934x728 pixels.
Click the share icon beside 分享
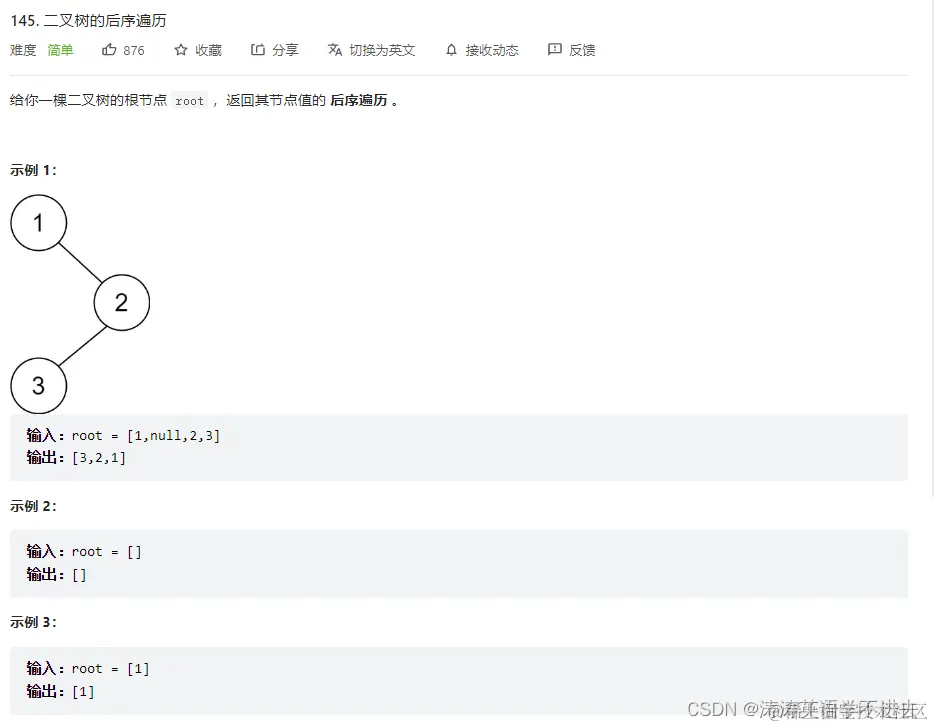point(258,50)
